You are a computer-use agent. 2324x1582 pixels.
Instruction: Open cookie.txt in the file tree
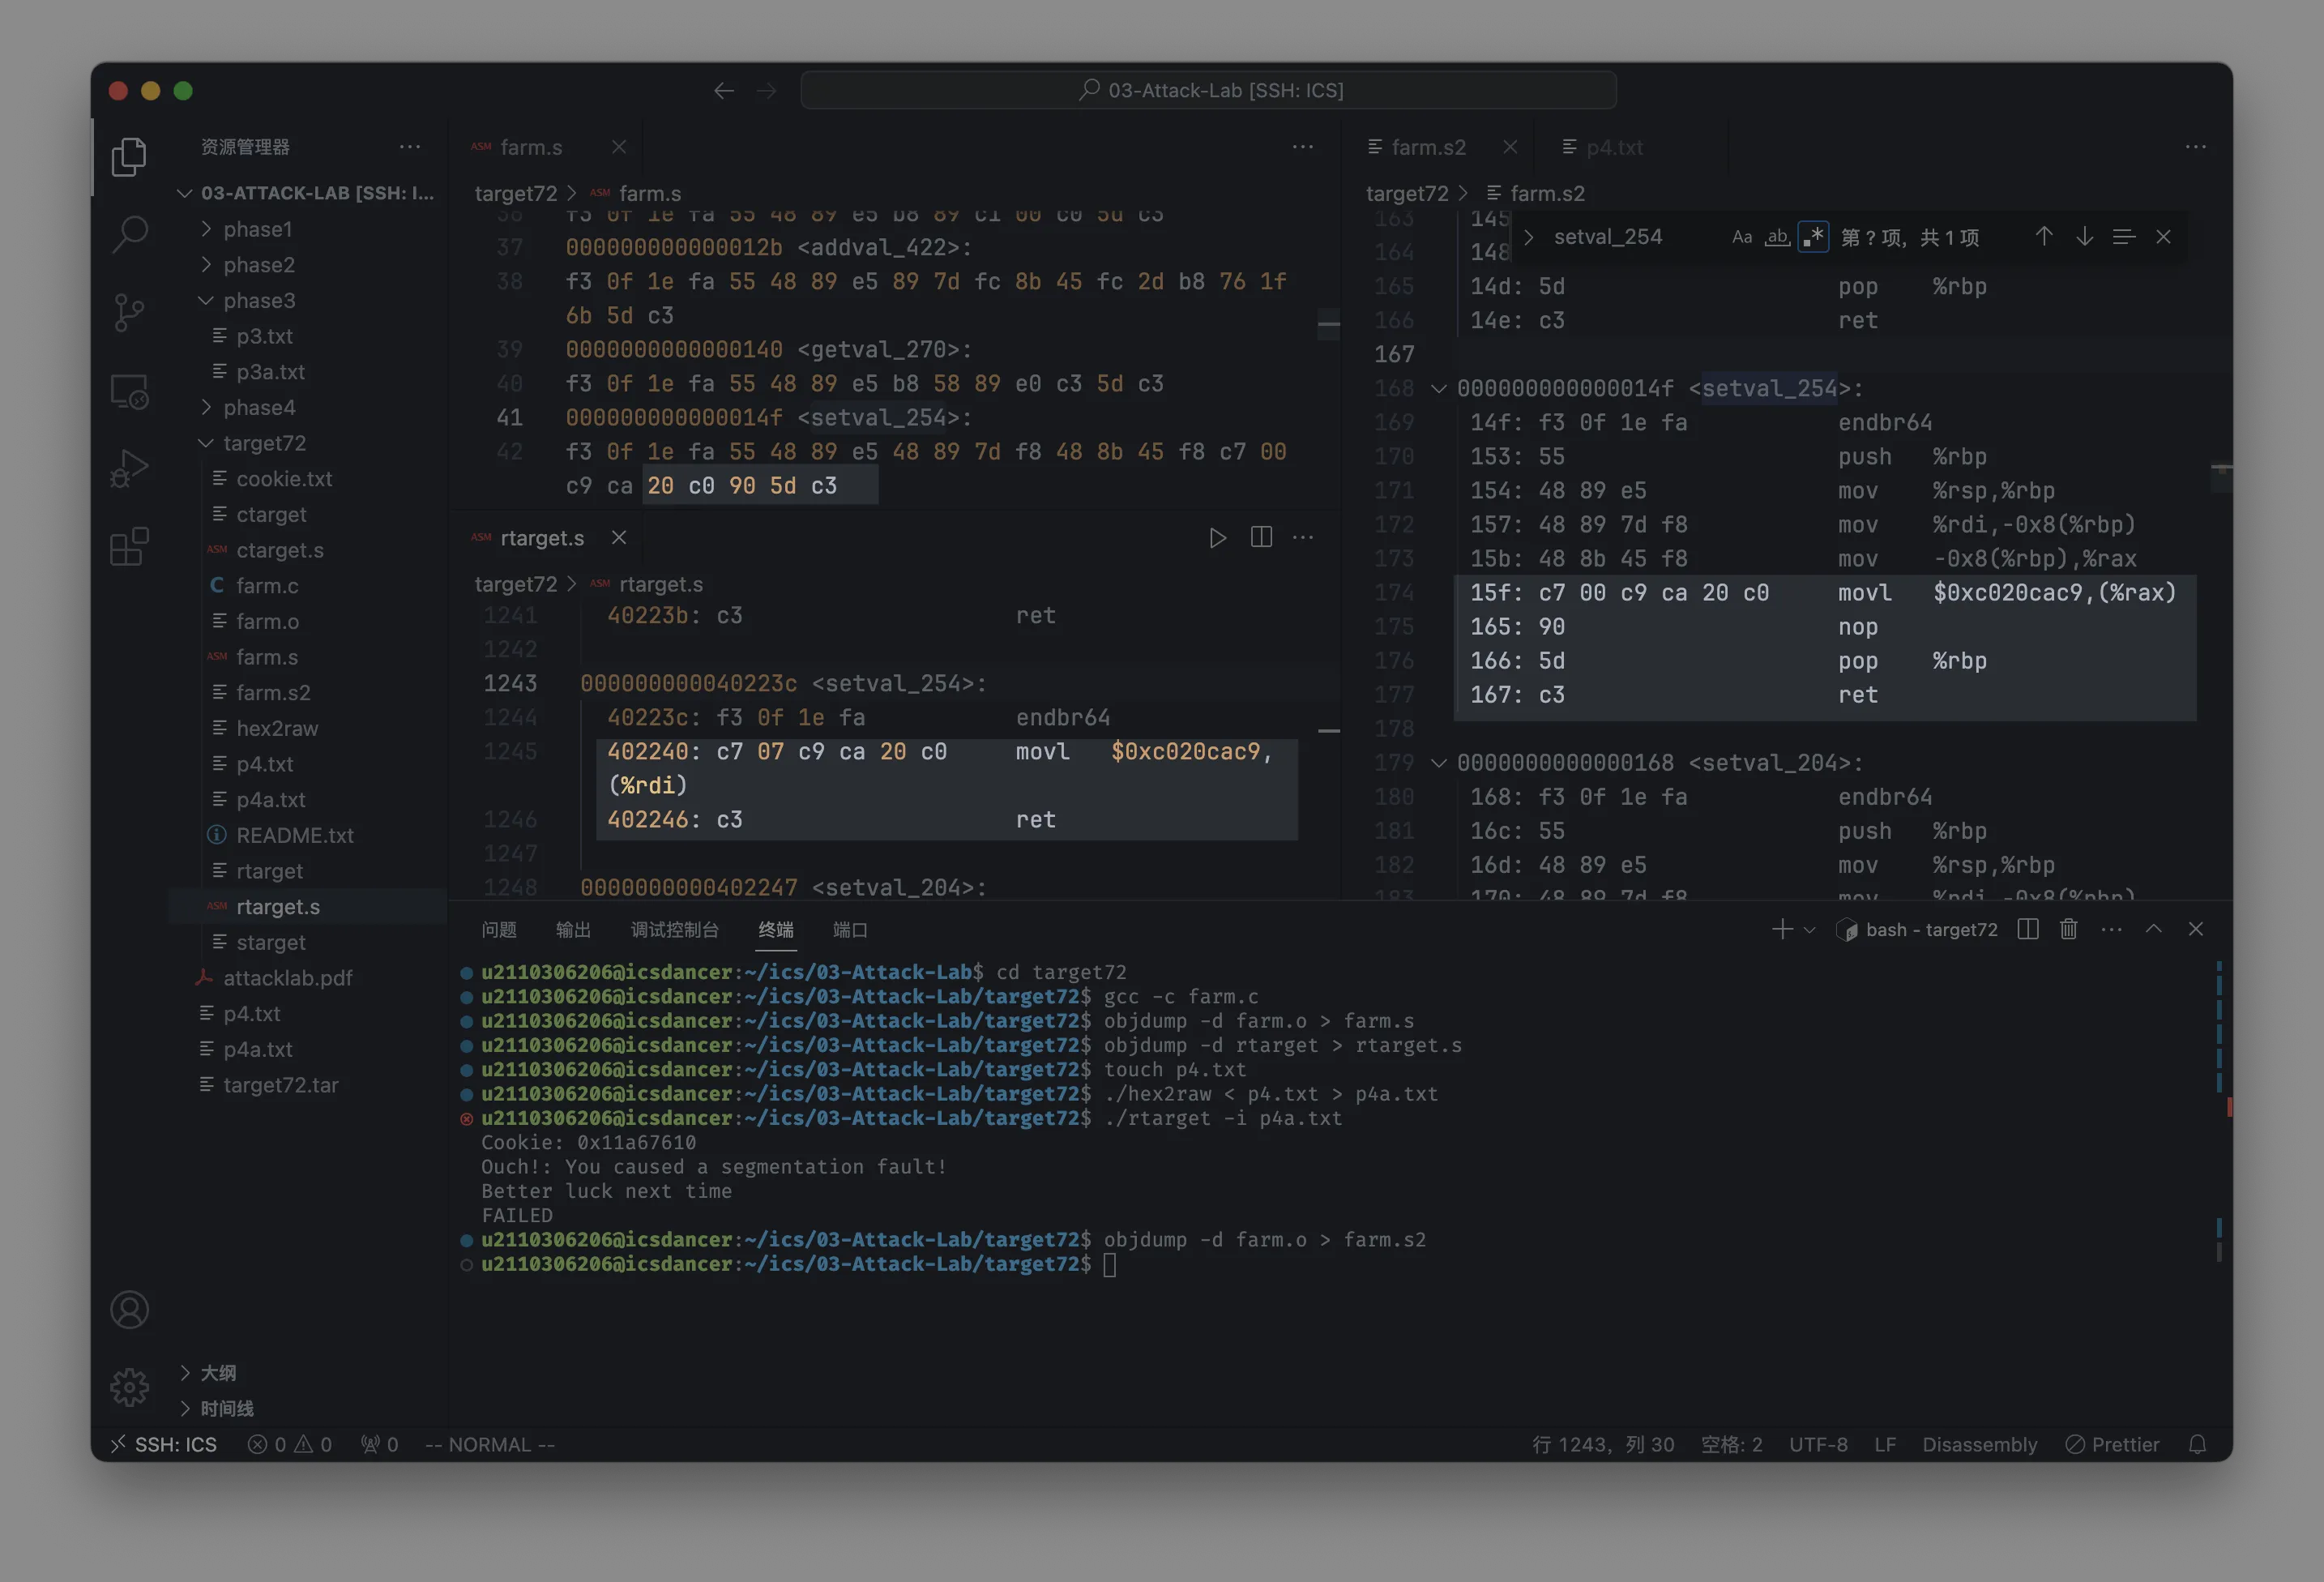[284, 479]
